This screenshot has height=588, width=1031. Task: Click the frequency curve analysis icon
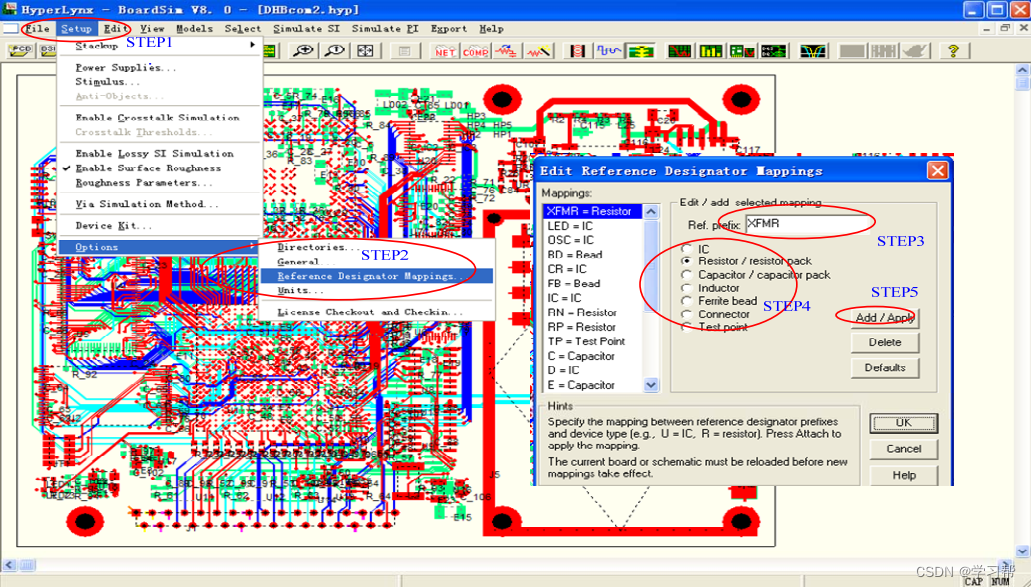(x=813, y=51)
